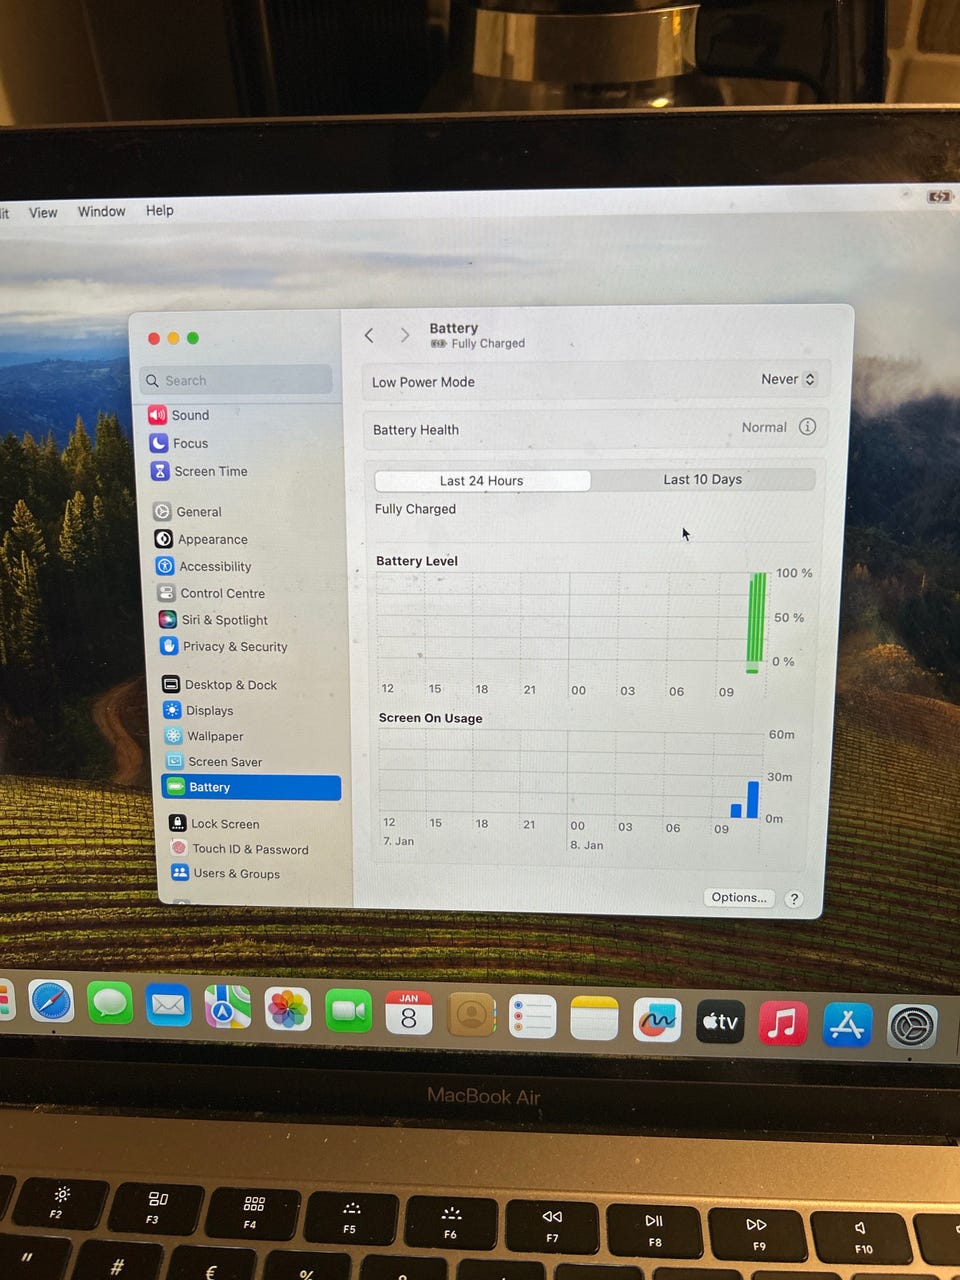Click the "7. Jan" date label
The width and height of the screenshot is (960, 1280).
click(x=398, y=841)
